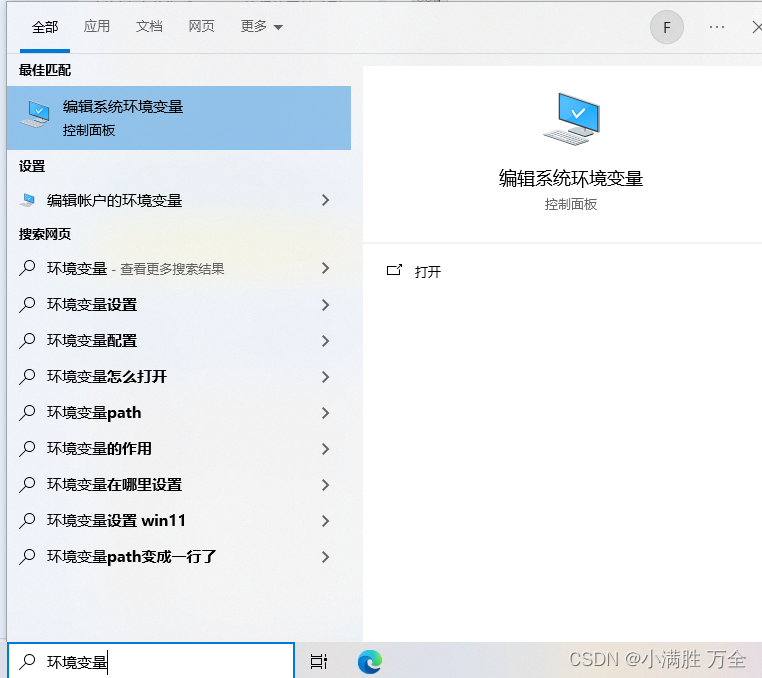Screen dimensions: 762x678
Task: Click the search icon beside 环境变量的作用
Action: point(27,449)
